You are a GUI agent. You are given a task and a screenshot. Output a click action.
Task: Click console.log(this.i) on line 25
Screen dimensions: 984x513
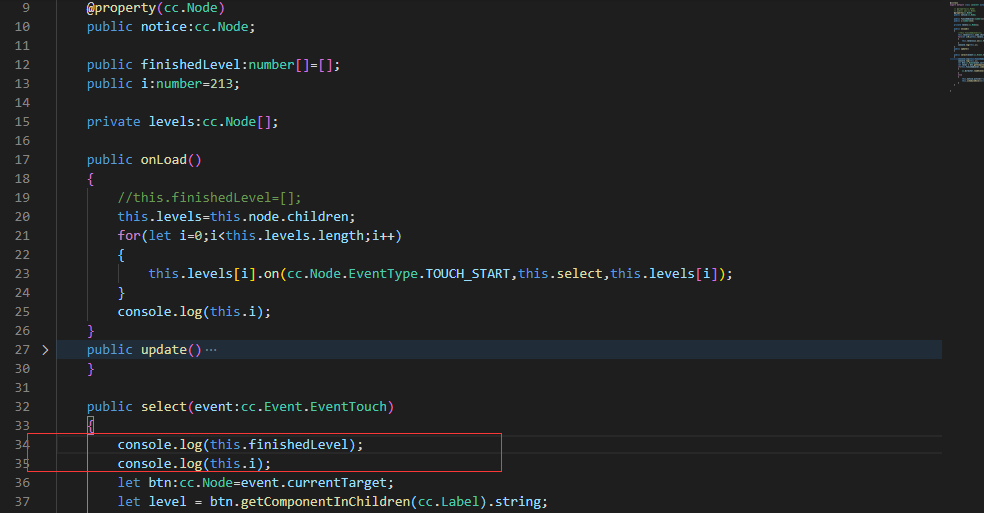194,311
